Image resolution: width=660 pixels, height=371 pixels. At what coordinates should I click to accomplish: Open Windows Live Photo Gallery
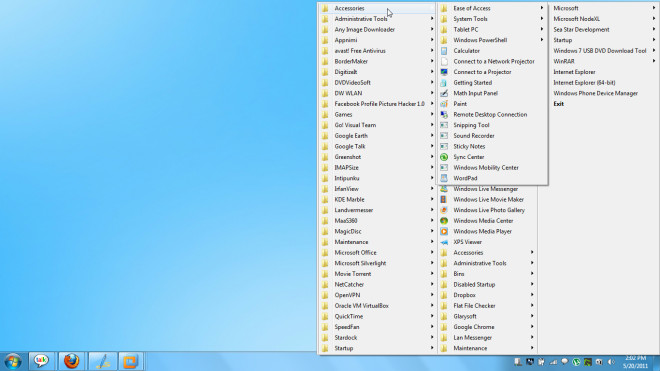point(489,210)
